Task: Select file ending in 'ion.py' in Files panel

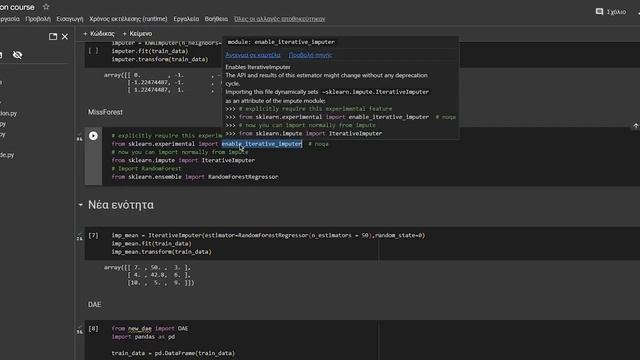Action: 9,113
